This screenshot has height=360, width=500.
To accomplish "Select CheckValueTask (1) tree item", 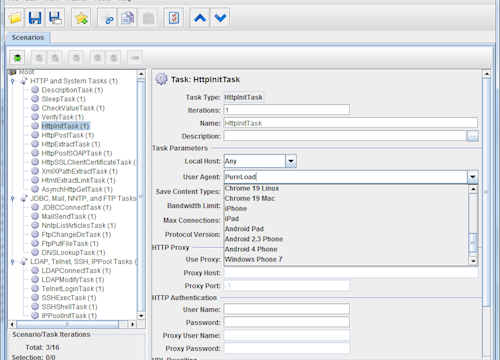I will click(x=73, y=108).
